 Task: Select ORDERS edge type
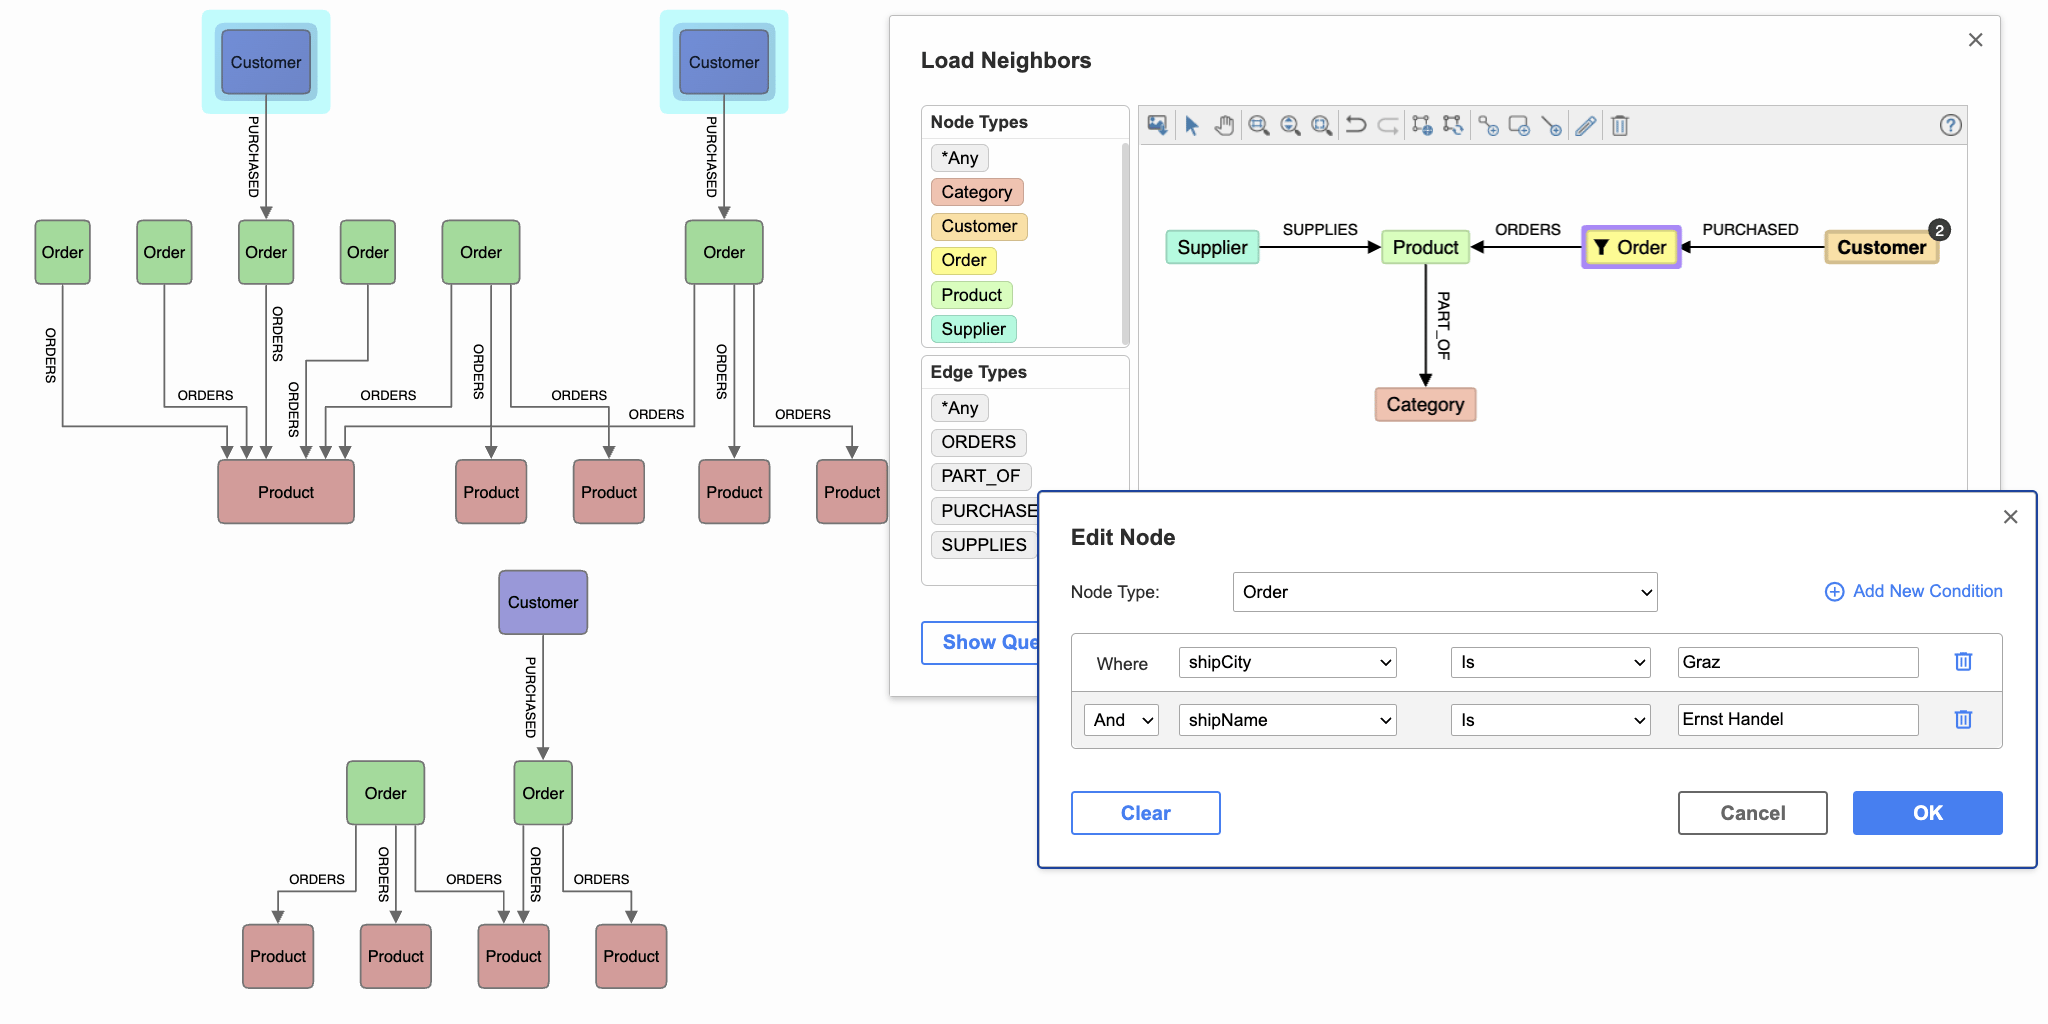[x=979, y=442]
